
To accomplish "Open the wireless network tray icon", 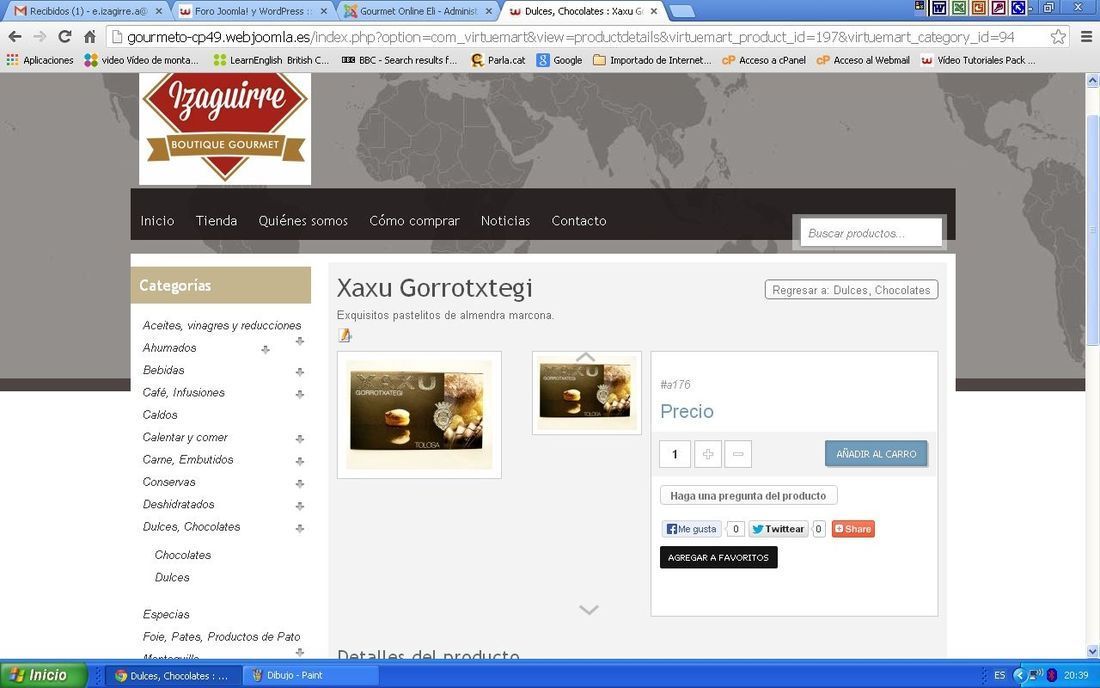I will 1035,675.
